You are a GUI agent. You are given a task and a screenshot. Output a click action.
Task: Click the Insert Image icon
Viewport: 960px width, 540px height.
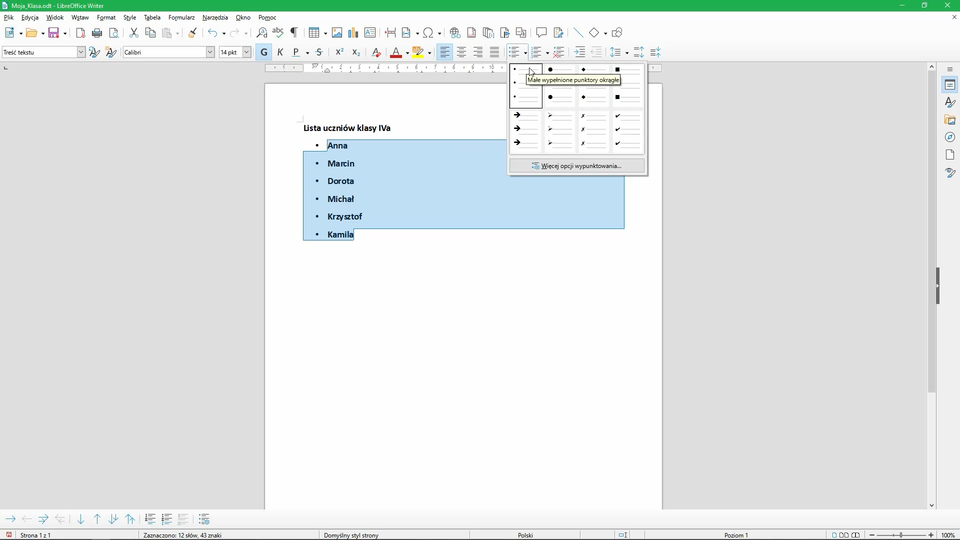337,33
